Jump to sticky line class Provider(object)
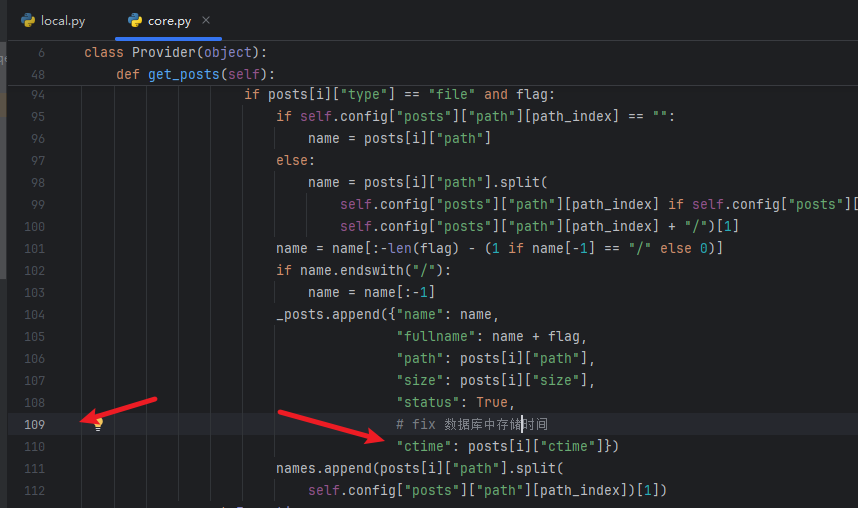Screen dimensions: 858x508 pyautogui.click(x=175, y=52)
